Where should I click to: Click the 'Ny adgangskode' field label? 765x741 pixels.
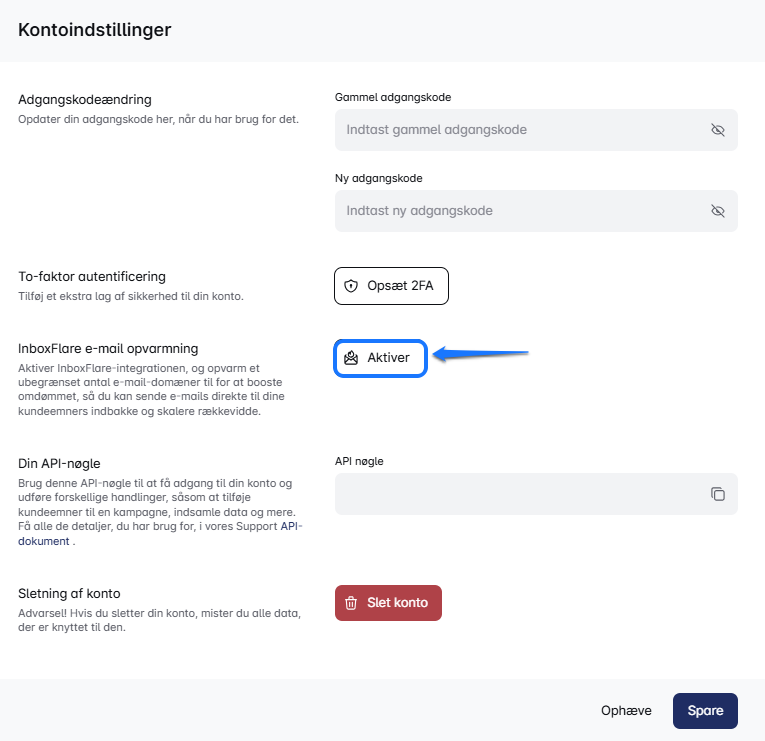click(379, 178)
